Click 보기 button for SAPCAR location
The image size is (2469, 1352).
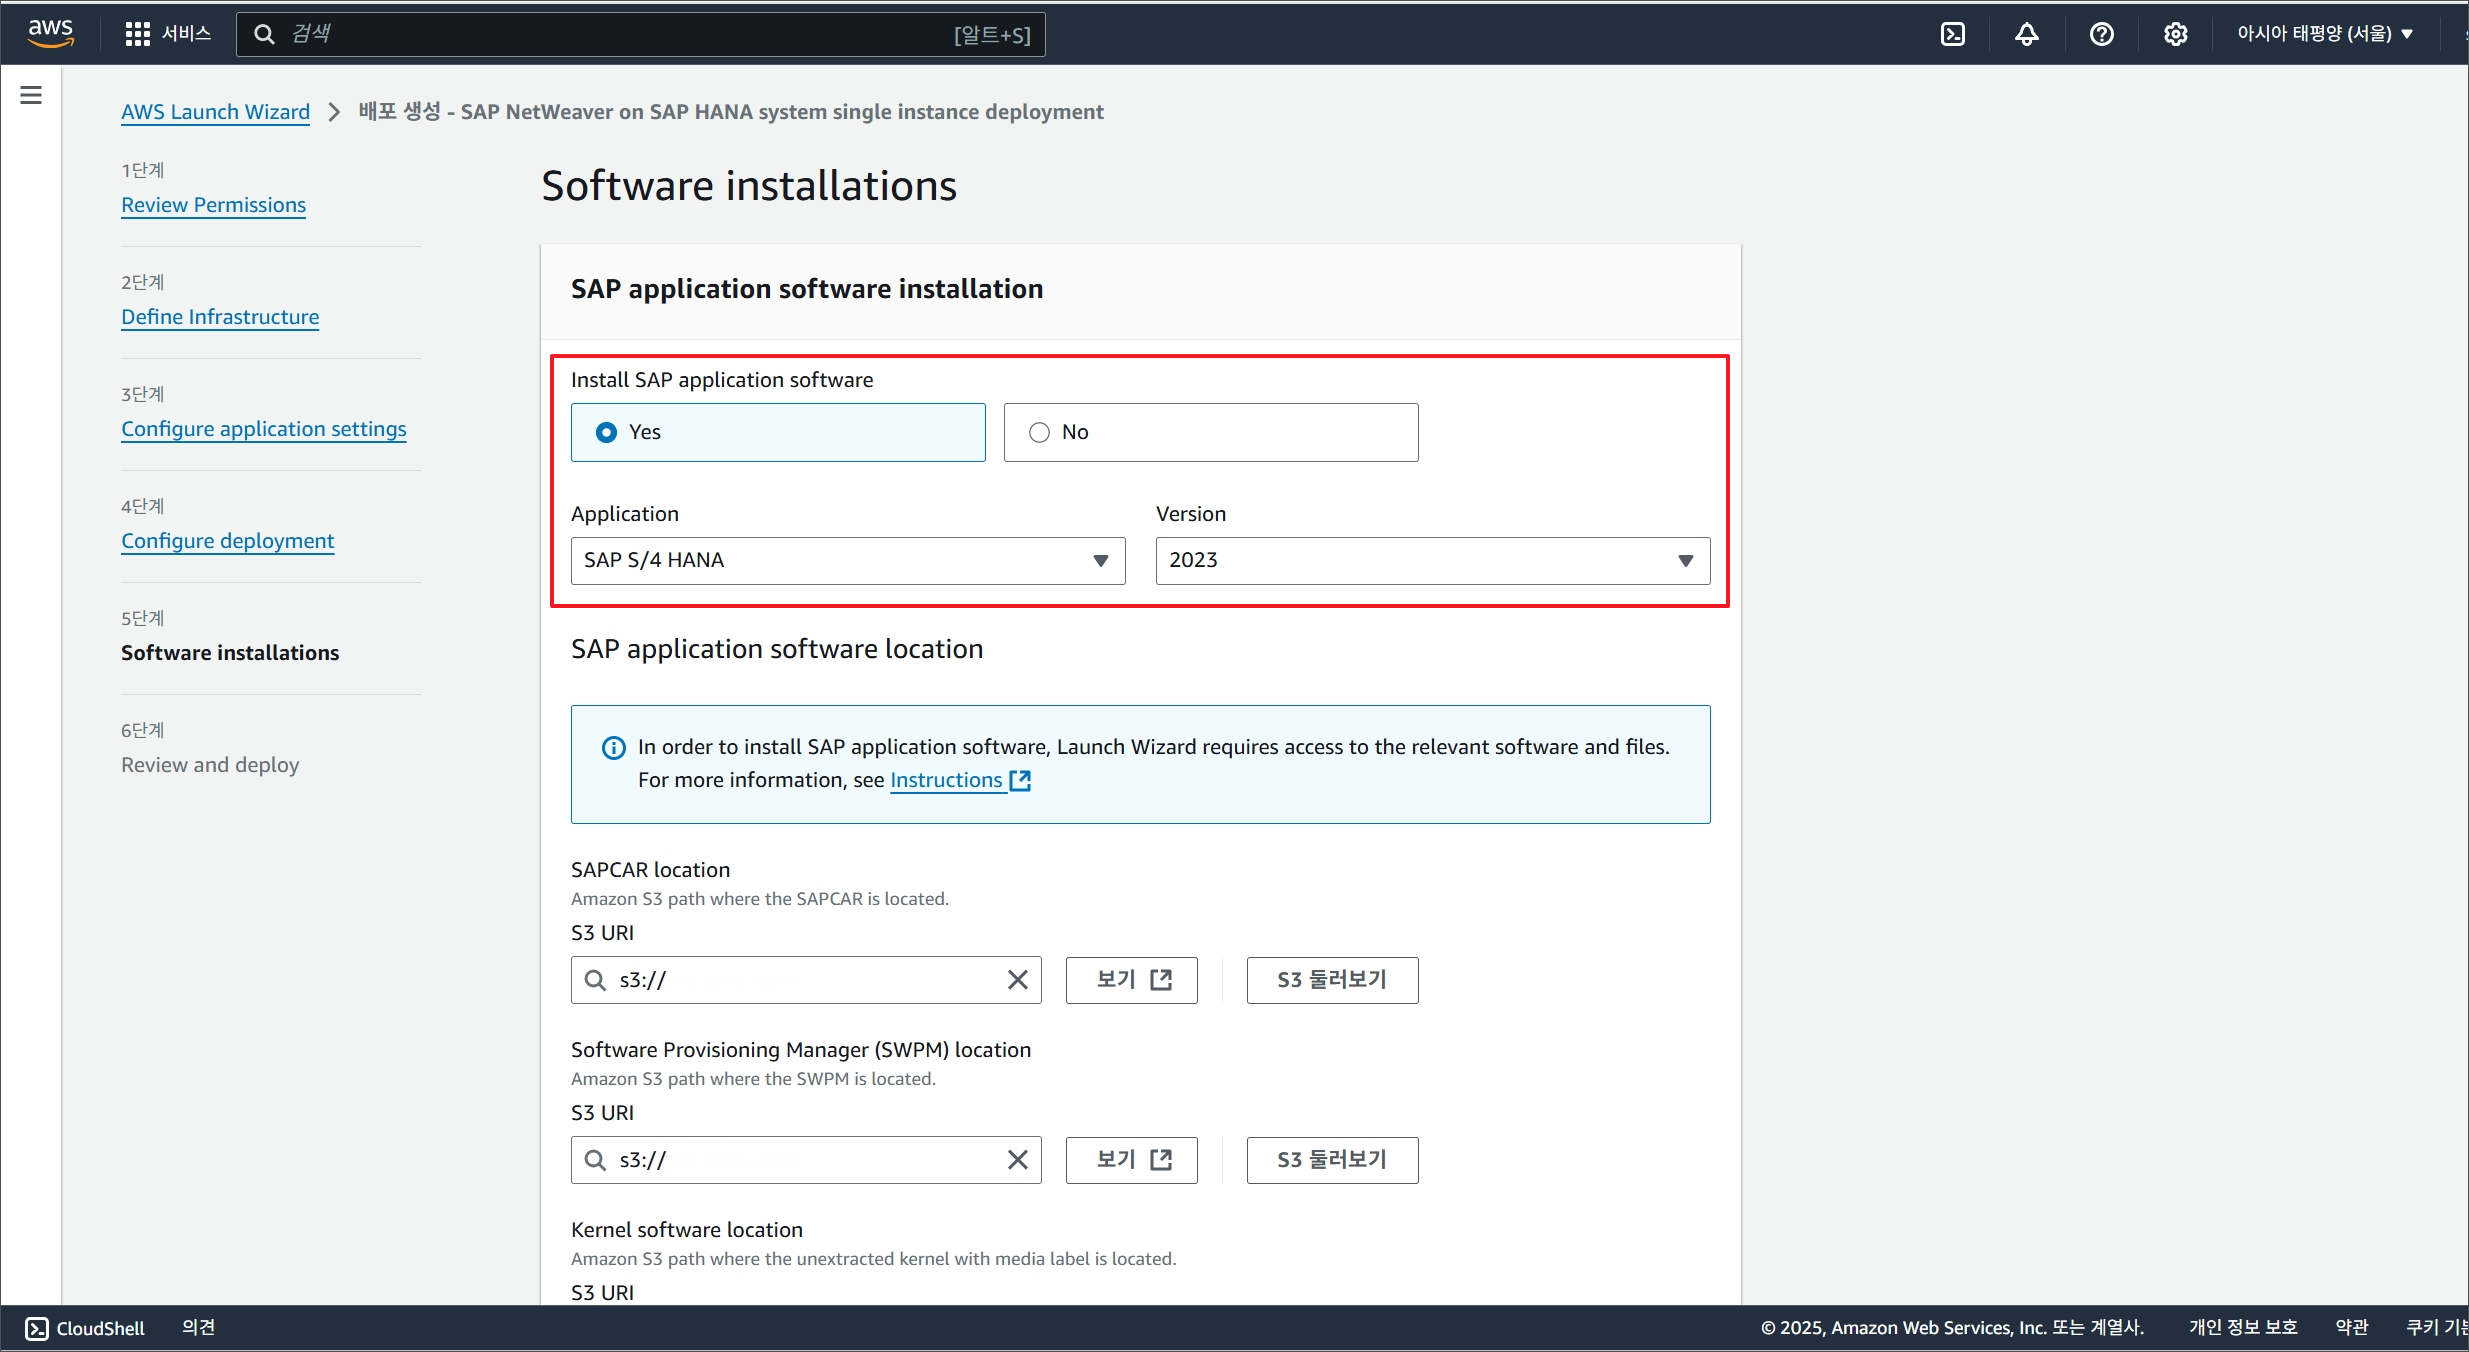(1131, 980)
